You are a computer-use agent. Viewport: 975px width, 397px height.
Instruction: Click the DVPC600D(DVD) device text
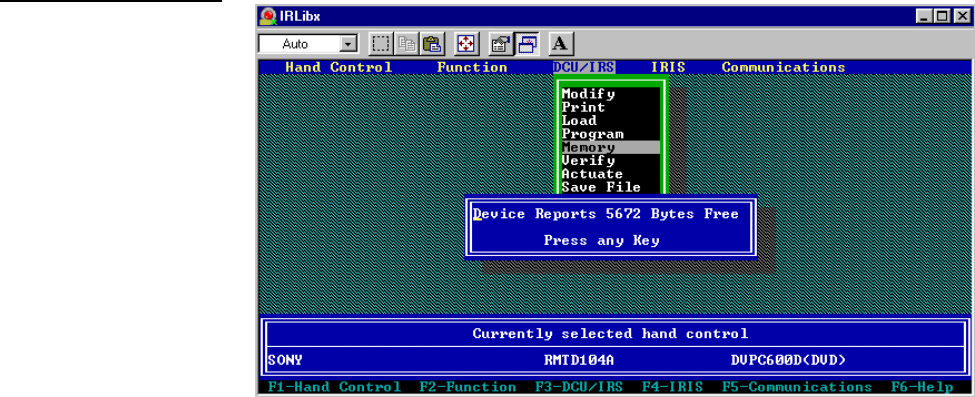click(788, 360)
